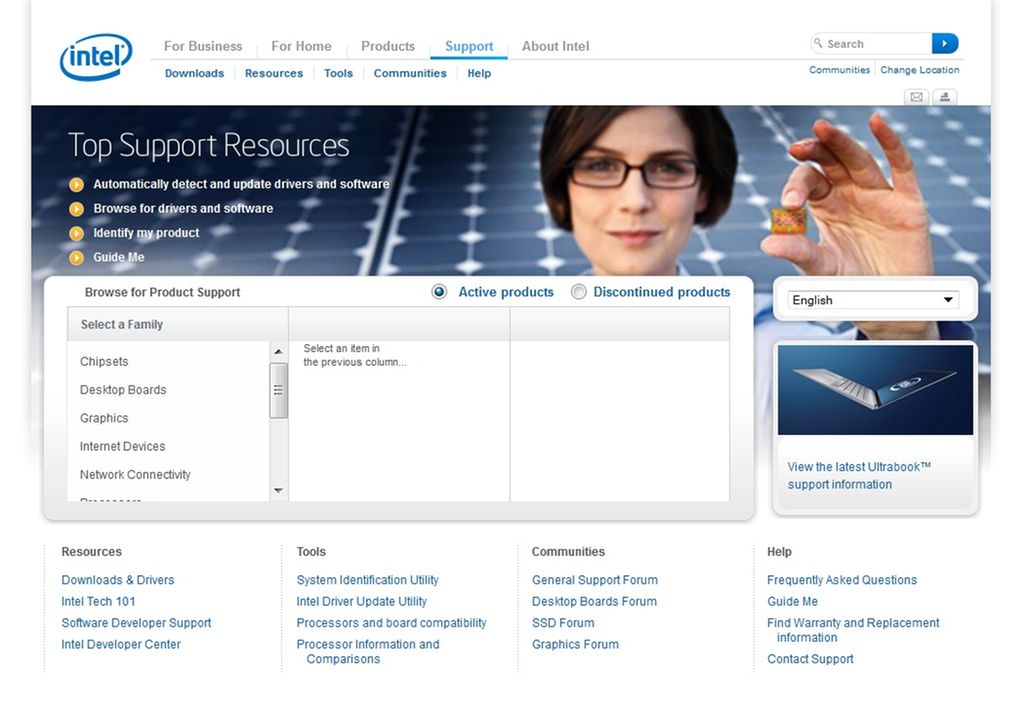Click the Intel logo
The height and width of the screenshot is (708, 1024).
point(96,58)
